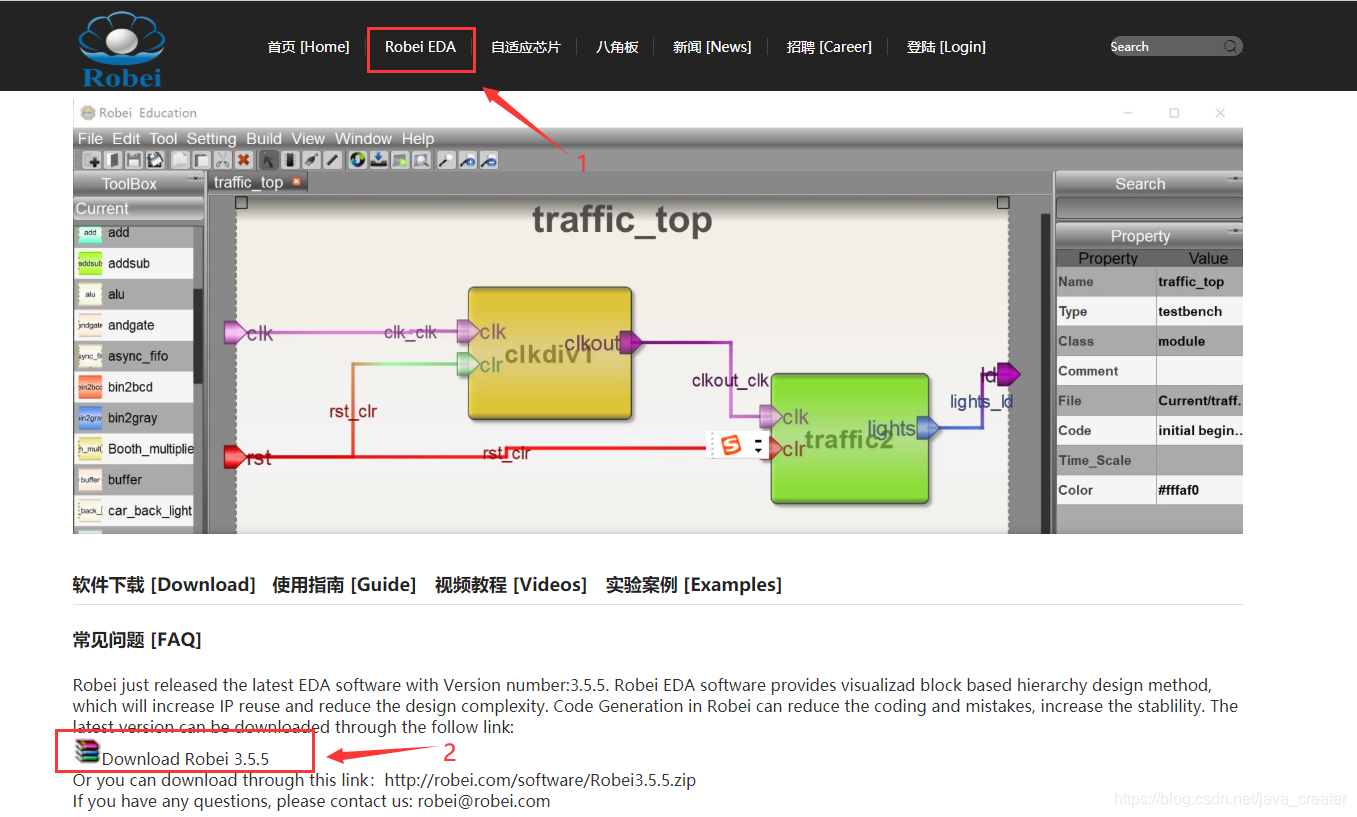Image resolution: width=1357 pixels, height=817 pixels.
Task: Click the ToolBox list vertical scrollbar
Action: (x=198, y=337)
